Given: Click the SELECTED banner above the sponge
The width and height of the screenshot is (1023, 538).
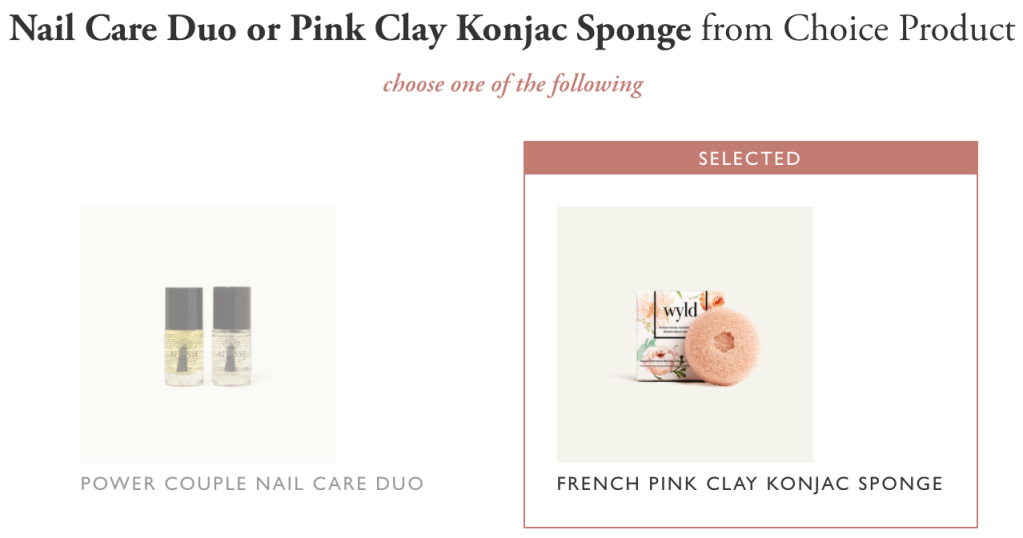Looking at the screenshot, I should [750, 158].
